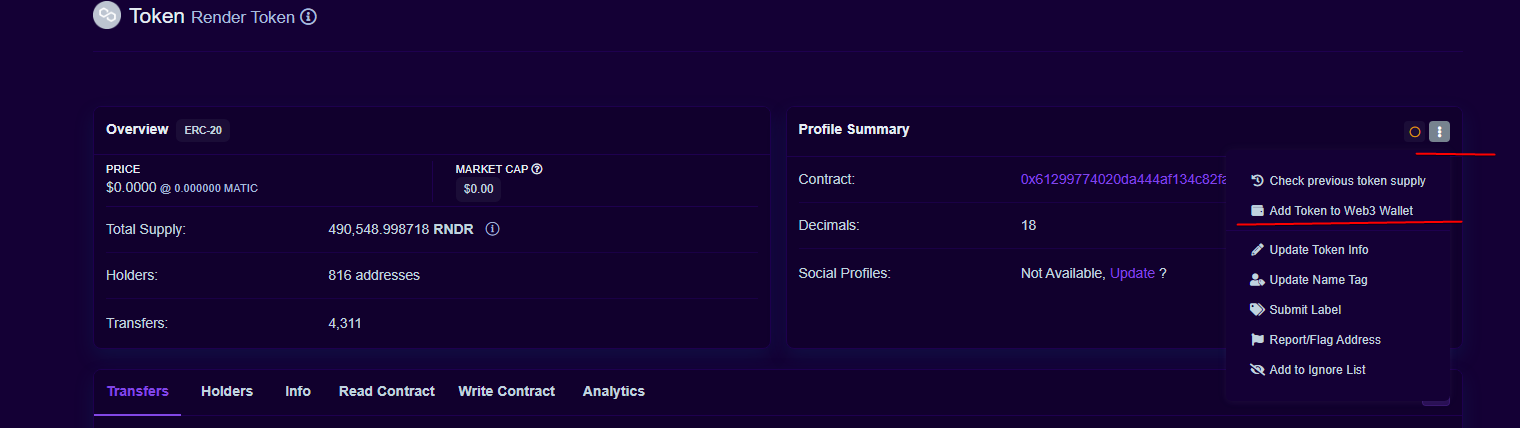Click the pencil icon beside Update Token Info

pos(1257,250)
